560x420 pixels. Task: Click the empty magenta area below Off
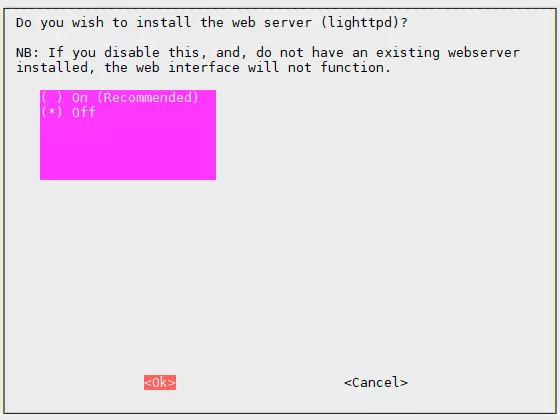(x=128, y=150)
